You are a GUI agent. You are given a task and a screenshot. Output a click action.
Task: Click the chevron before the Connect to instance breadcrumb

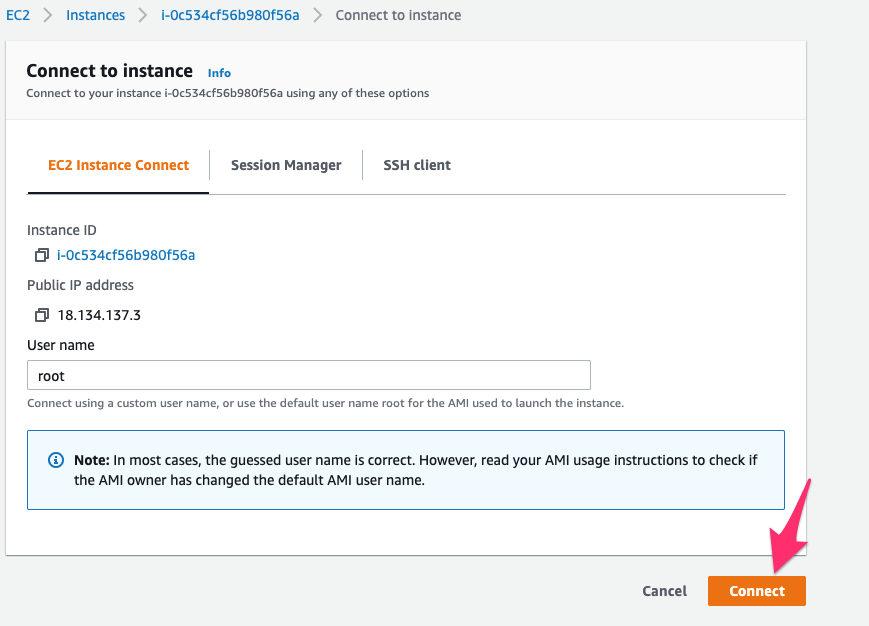317,16
